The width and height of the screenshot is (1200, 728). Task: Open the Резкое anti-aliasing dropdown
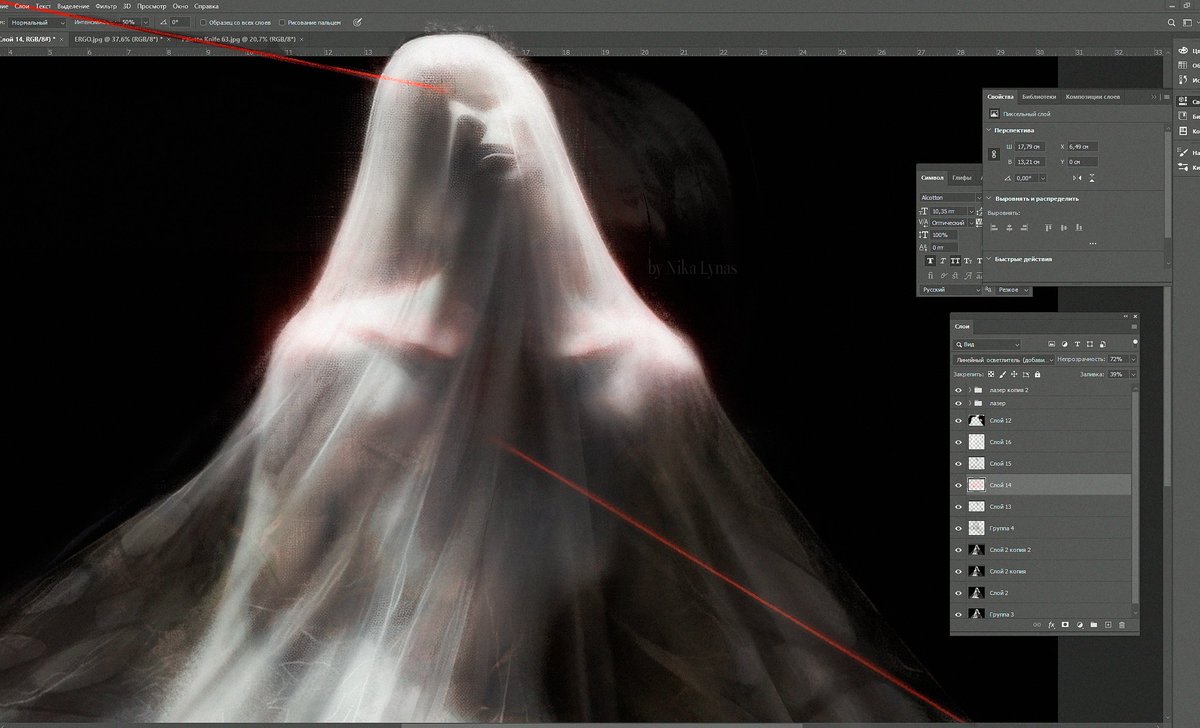(1013, 290)
